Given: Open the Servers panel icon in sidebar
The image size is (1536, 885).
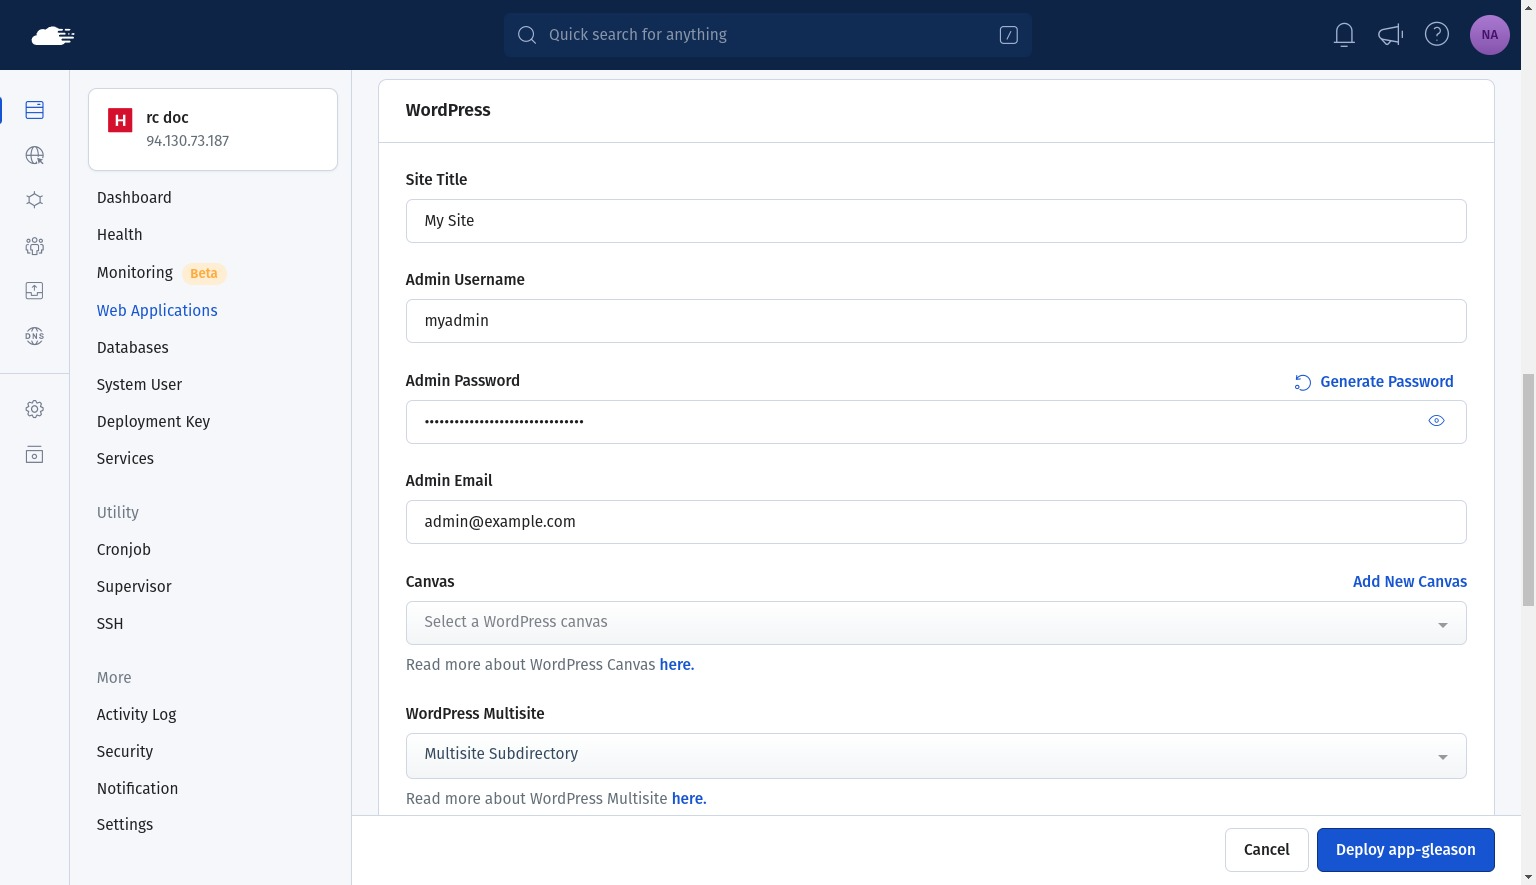Looking at the screenshot, I should pos(34,110).
